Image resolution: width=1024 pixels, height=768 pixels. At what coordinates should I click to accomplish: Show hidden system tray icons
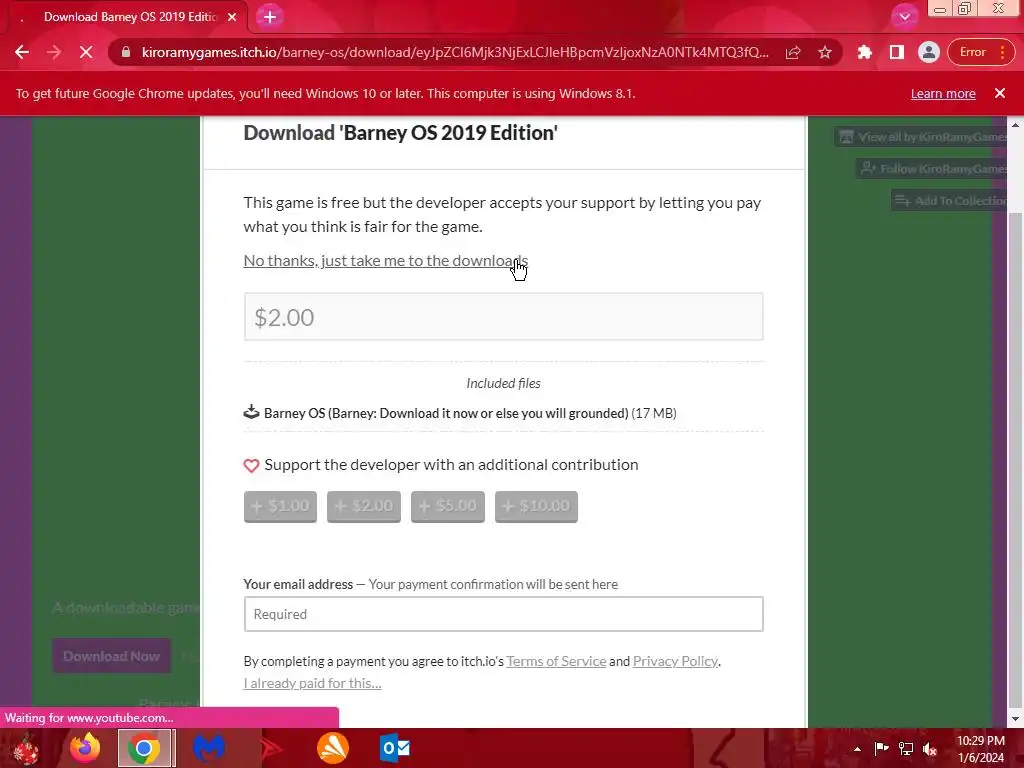tap(857, 749)
